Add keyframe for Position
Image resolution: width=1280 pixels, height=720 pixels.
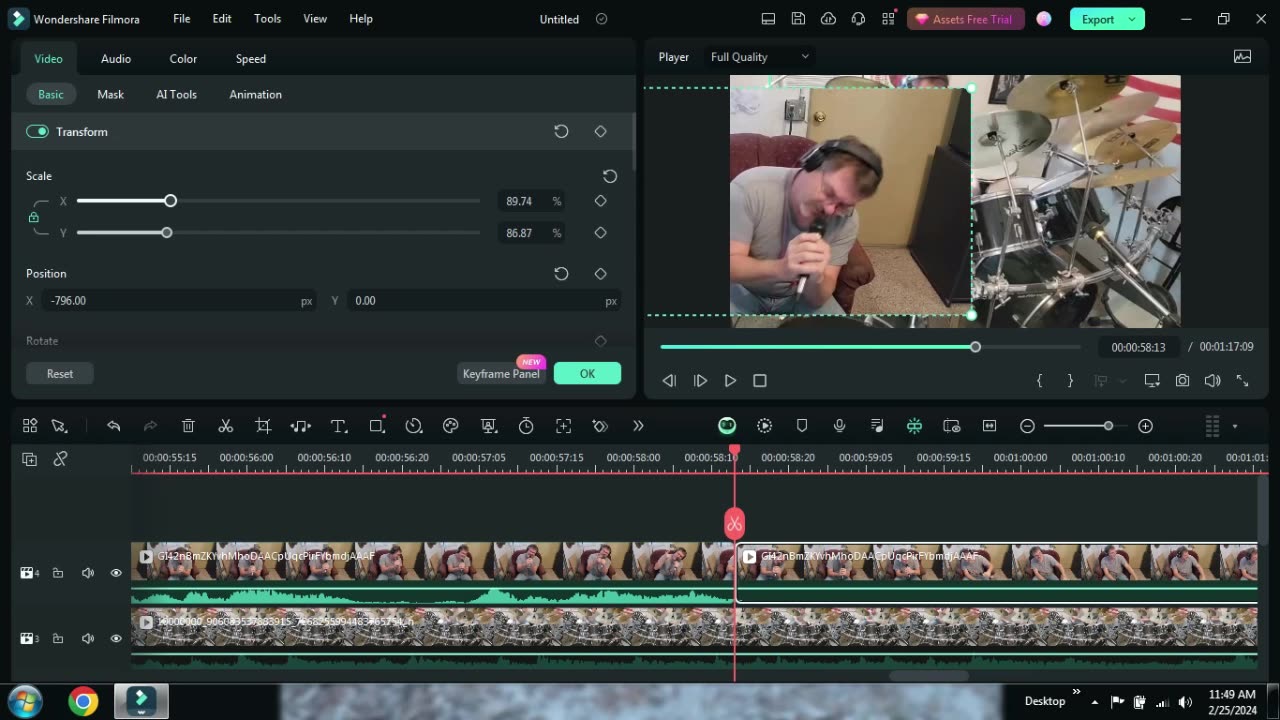pyautogui.click(x=601, y=274)
